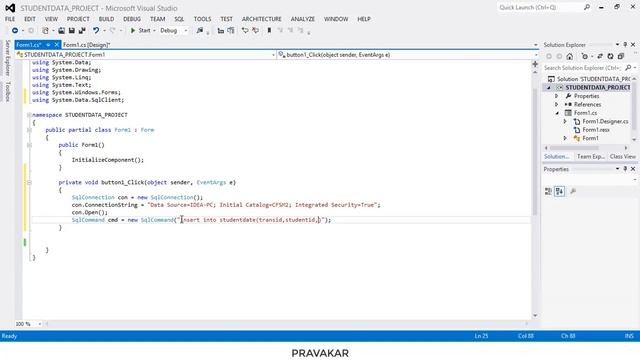
Task: Open the DEBUG menu
Action: (132, 19)
